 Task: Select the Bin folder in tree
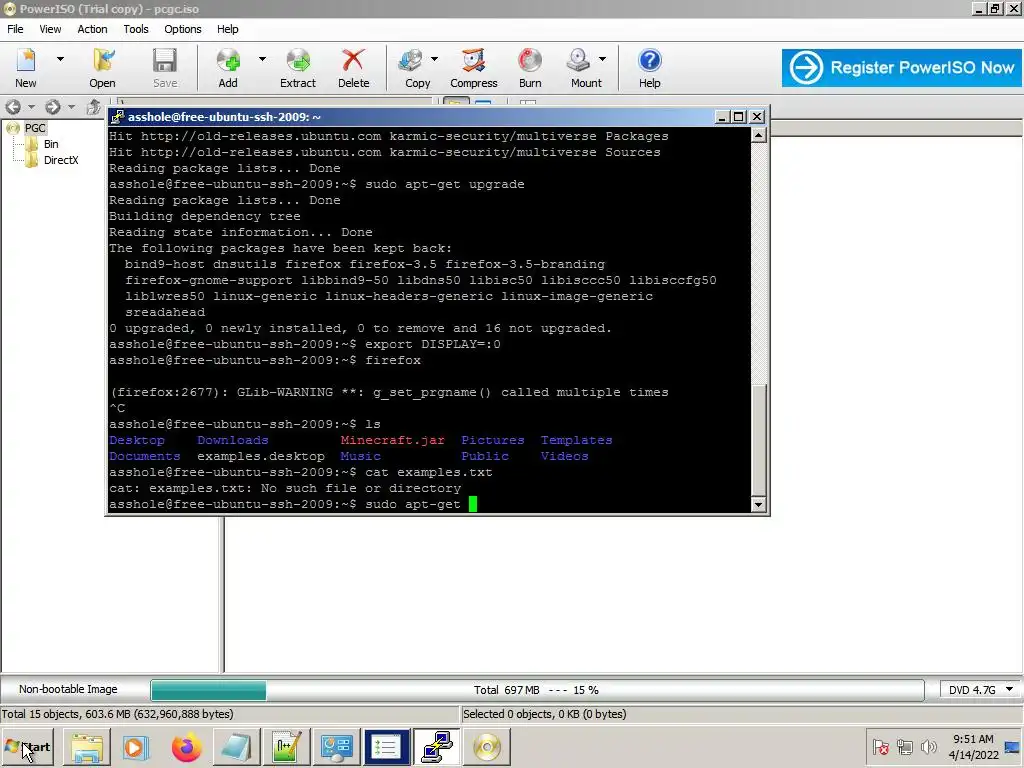pyautogui.click(x=51, y=144)
